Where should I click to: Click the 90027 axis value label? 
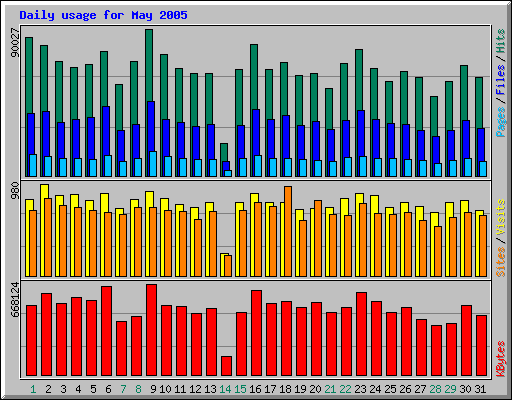click(15, 42)
